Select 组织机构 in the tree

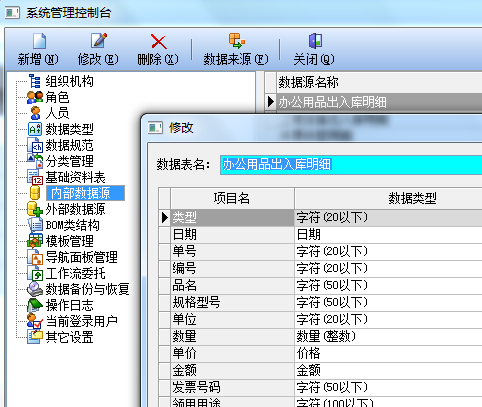69,81
